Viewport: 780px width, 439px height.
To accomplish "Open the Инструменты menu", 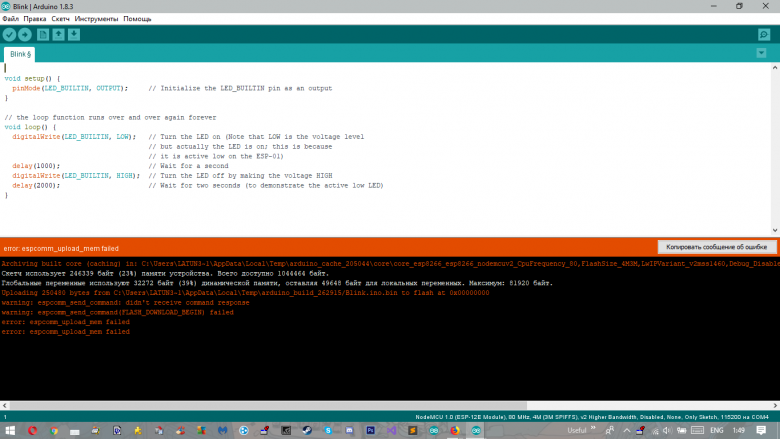I will pos(96,19).
